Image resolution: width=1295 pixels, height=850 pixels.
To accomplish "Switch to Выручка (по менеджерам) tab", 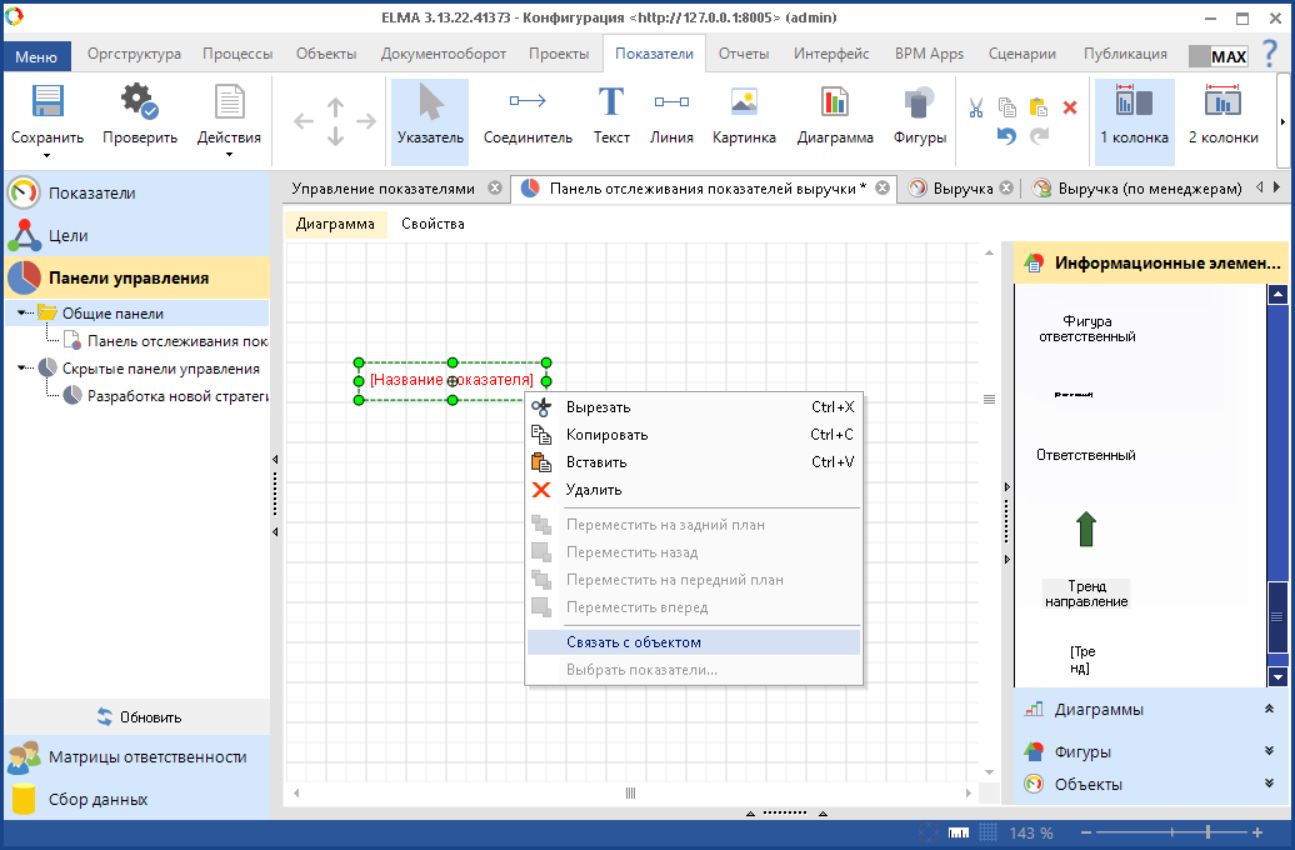I will (1137, 188).
